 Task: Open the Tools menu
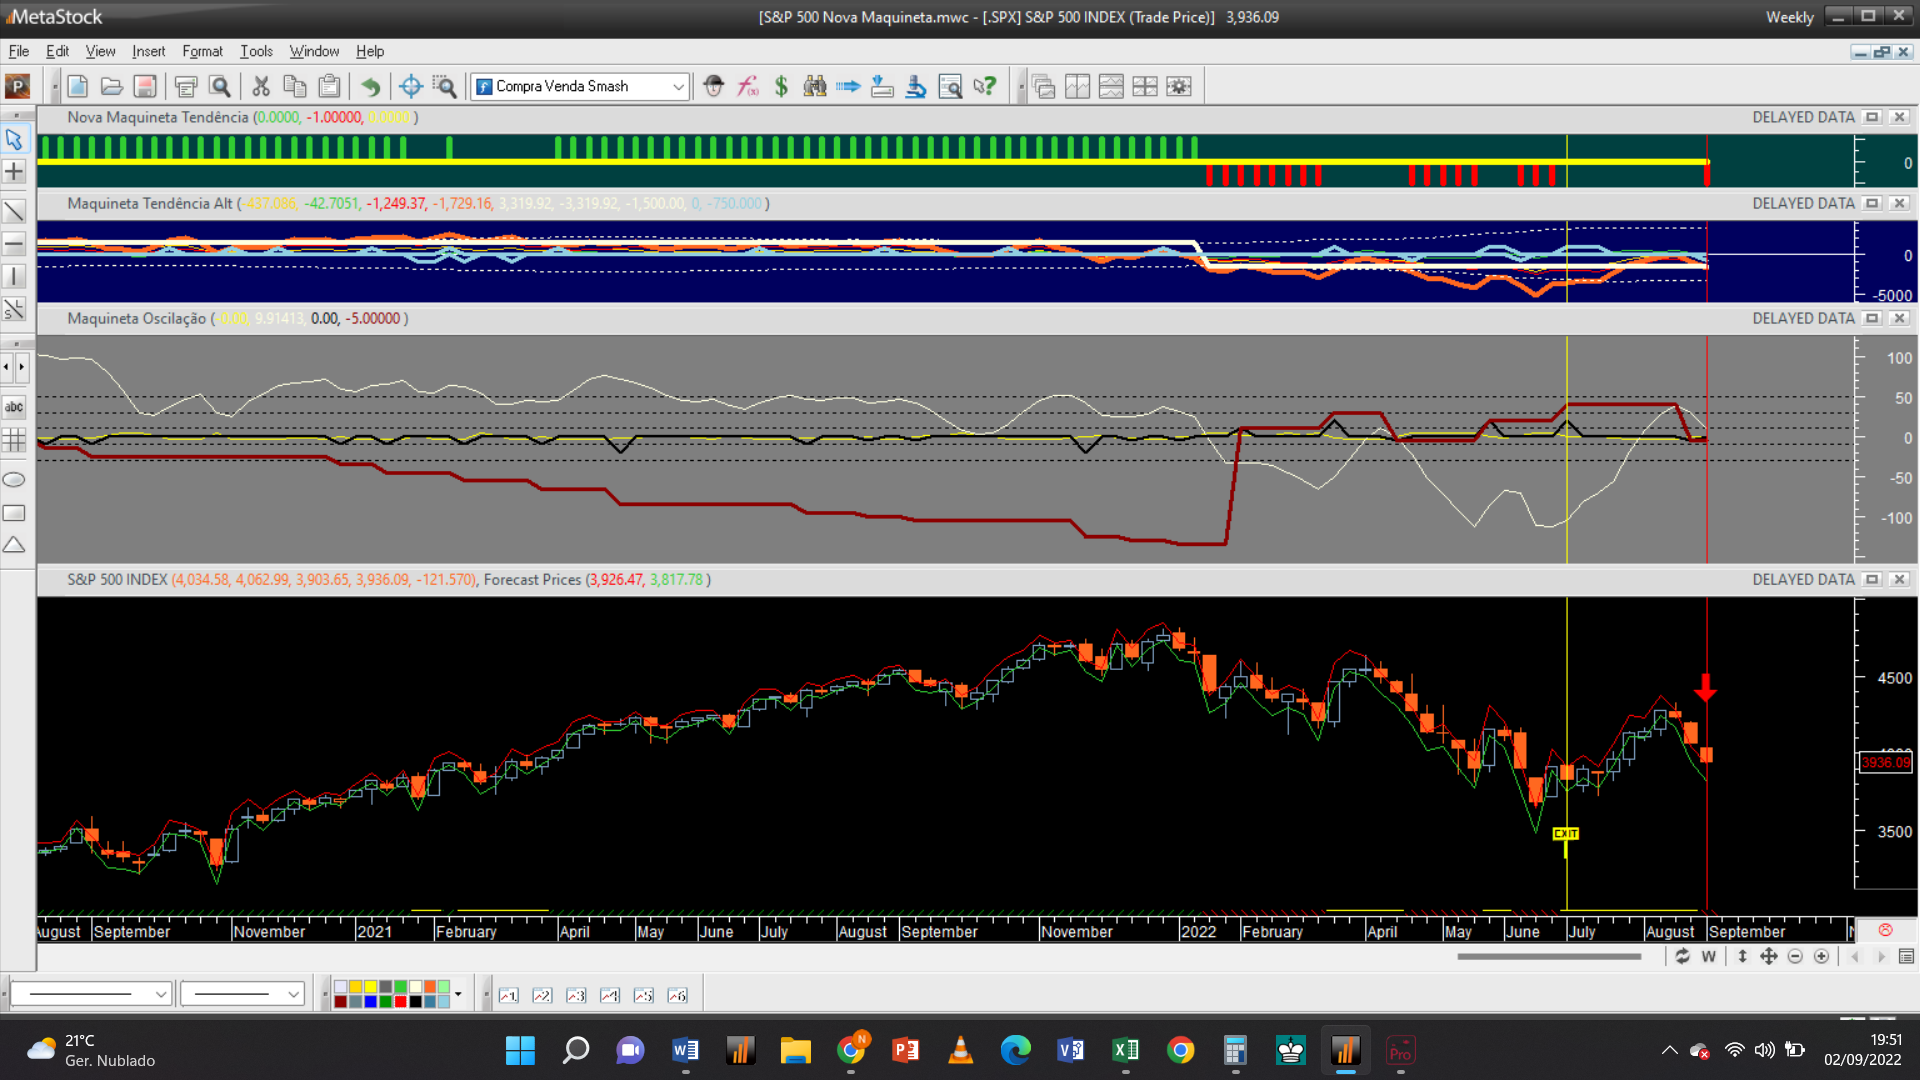click(x=256, y=51)
